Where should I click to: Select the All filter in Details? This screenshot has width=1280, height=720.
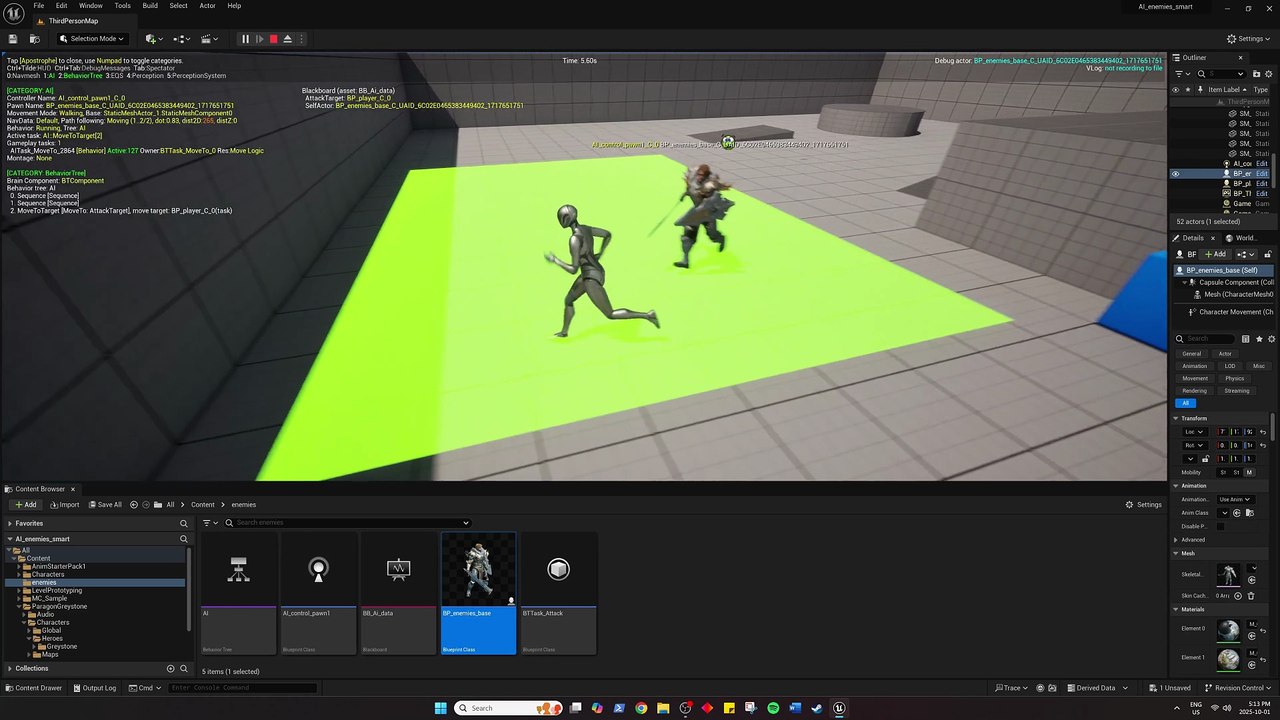click(x=1186, y=403)
